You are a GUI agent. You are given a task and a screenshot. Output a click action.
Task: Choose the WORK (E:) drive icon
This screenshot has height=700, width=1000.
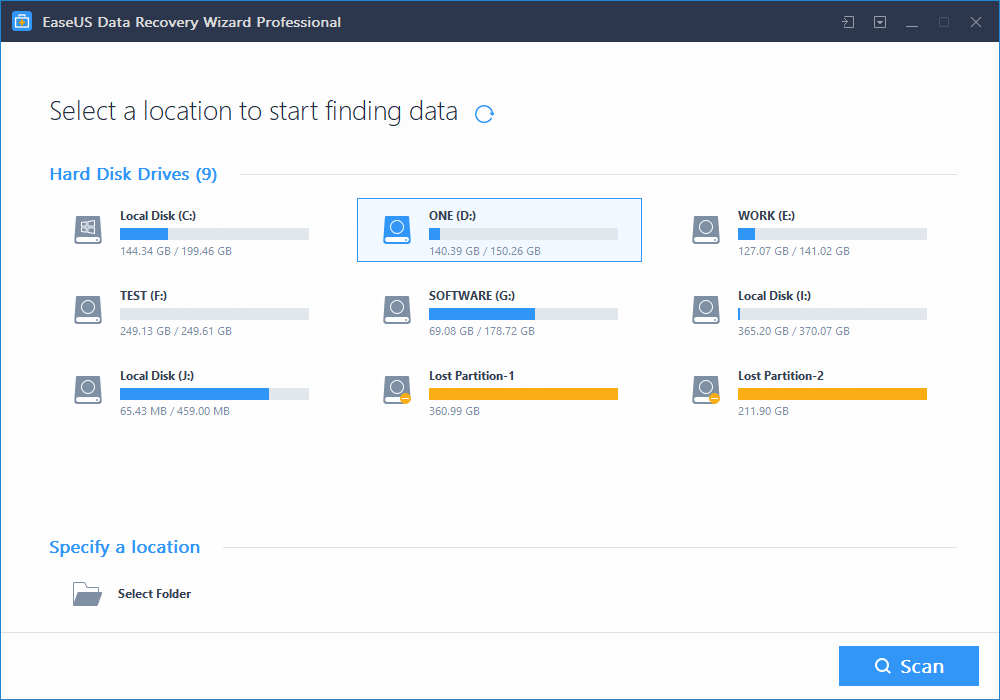706,230
